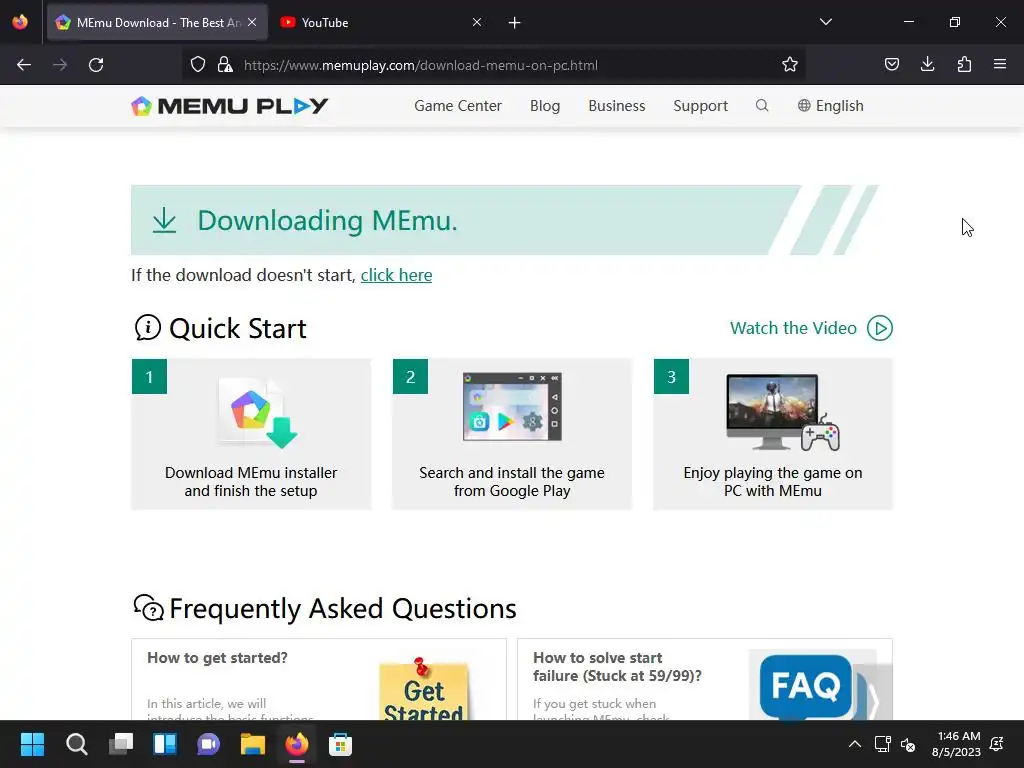The width and height of the screenshot is (1024, 768).
Task: Click the site search magnifier icon
Action: pos(761,105)
